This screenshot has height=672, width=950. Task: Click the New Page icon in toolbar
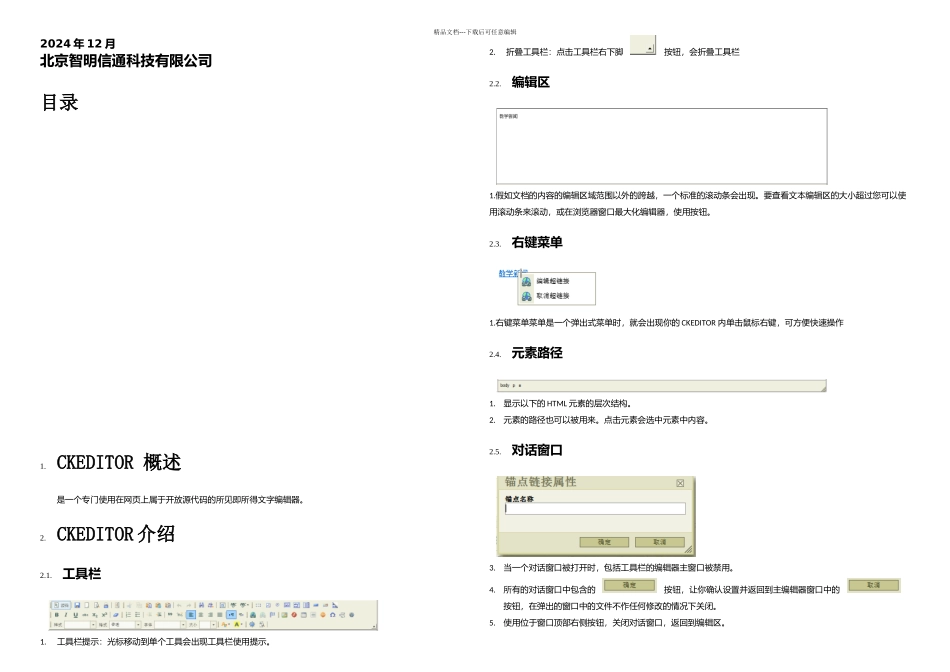tap(87, 605)
